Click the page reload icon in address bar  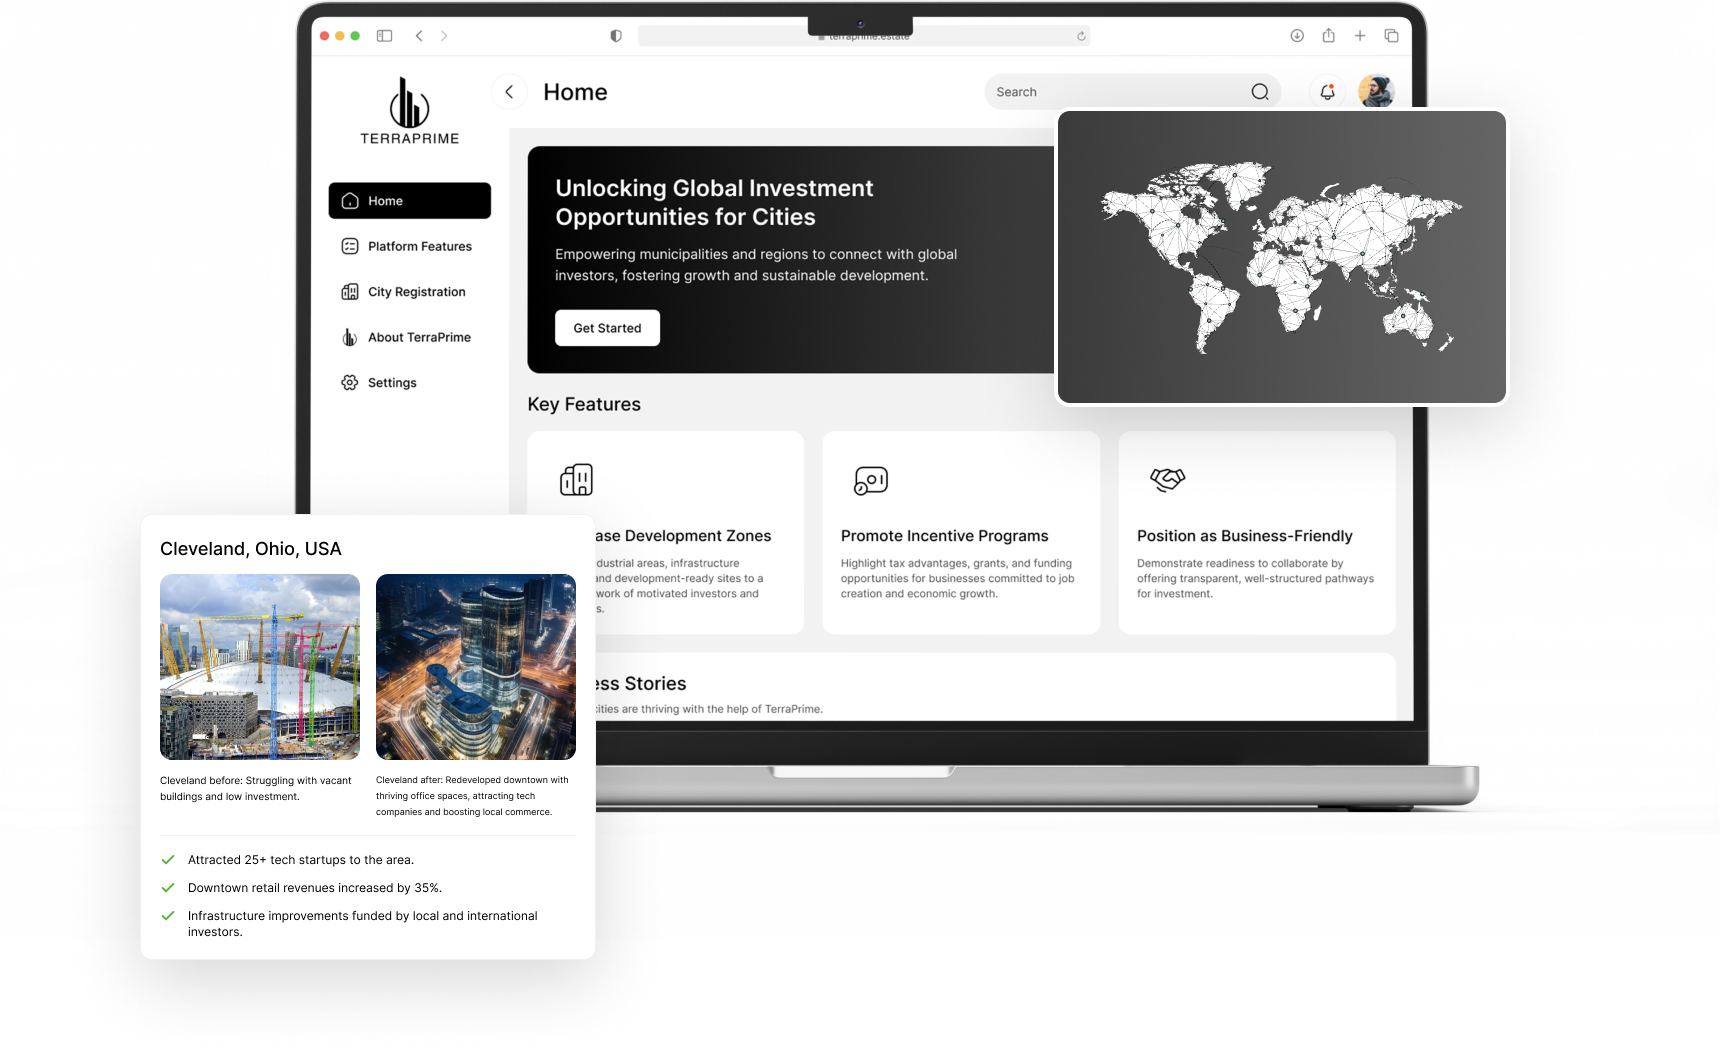click(x=1081, y=36)
